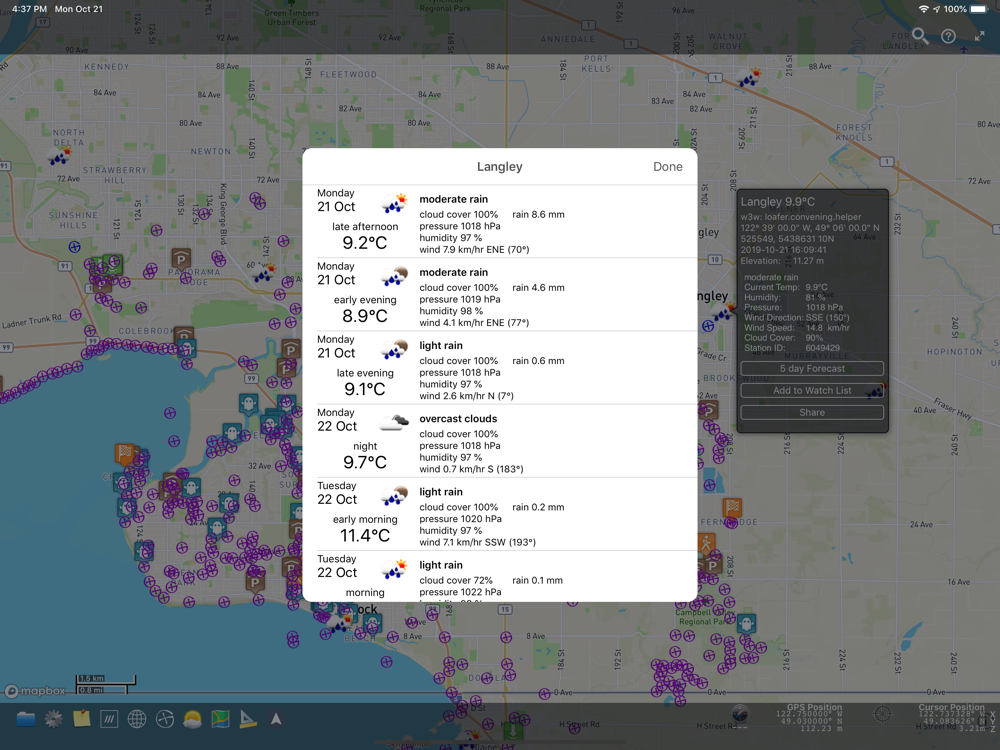
Task: Click the globe grid icon
Action: (137, 719)
